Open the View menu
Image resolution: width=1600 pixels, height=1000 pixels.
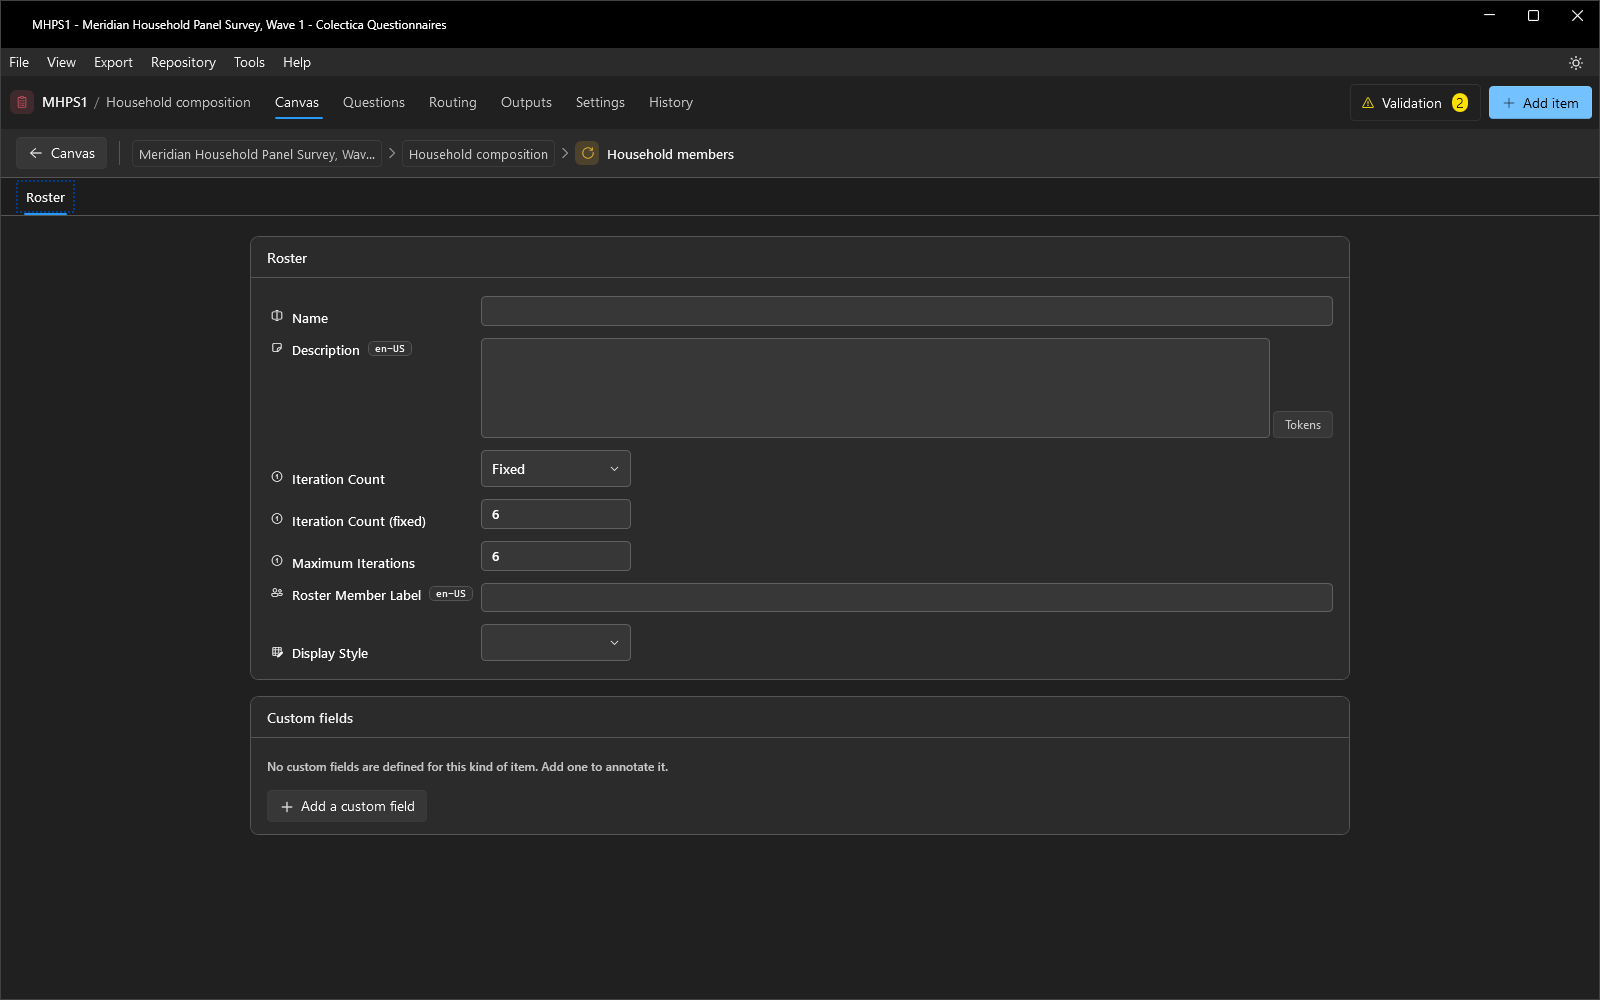[61, 62]
